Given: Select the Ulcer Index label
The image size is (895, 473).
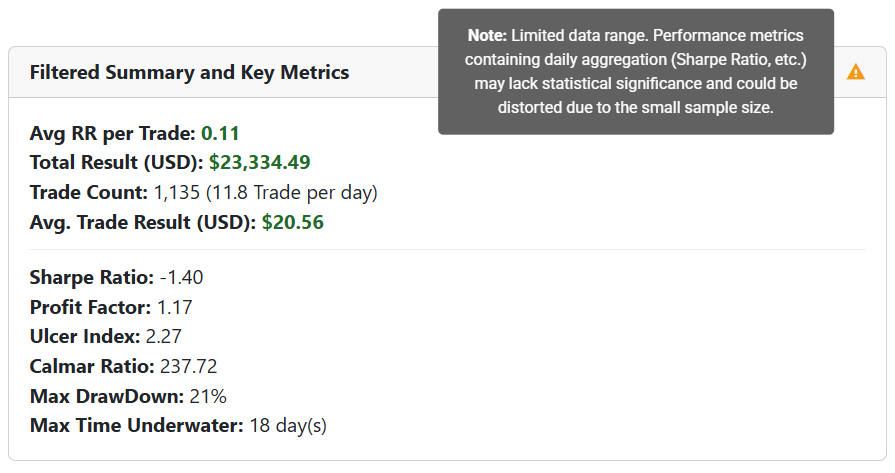Looking at the screenshot, I should pyautogui.click(x=85, y=337).
